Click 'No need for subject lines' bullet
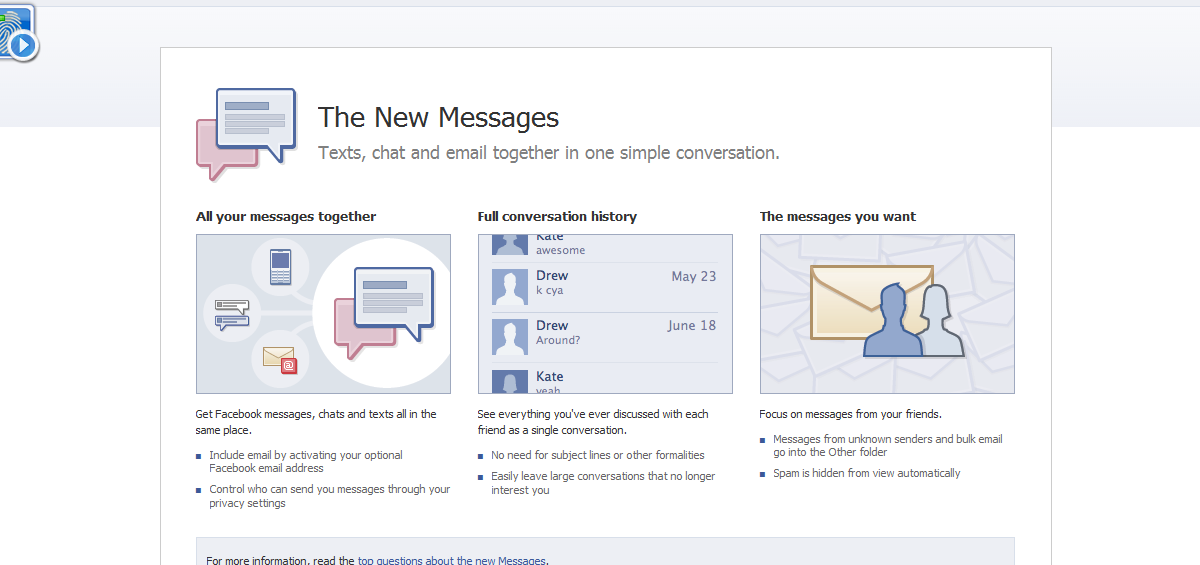The height and width of the screenshot is (565, 1200). pos(598,455)
